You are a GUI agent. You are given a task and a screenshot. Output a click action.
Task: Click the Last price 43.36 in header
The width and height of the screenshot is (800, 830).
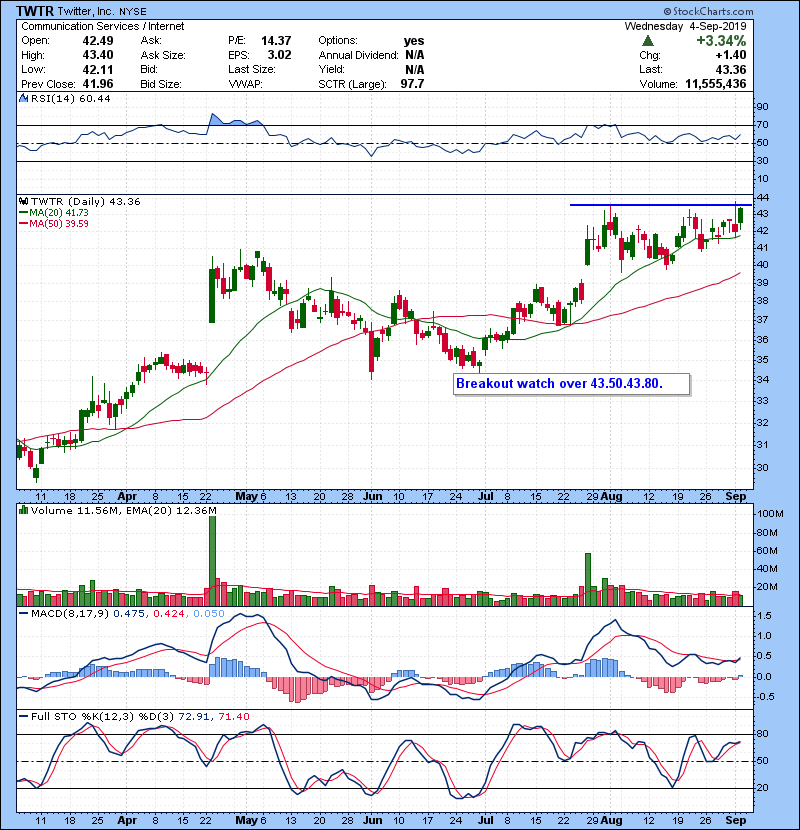click(x=731, y=69)
